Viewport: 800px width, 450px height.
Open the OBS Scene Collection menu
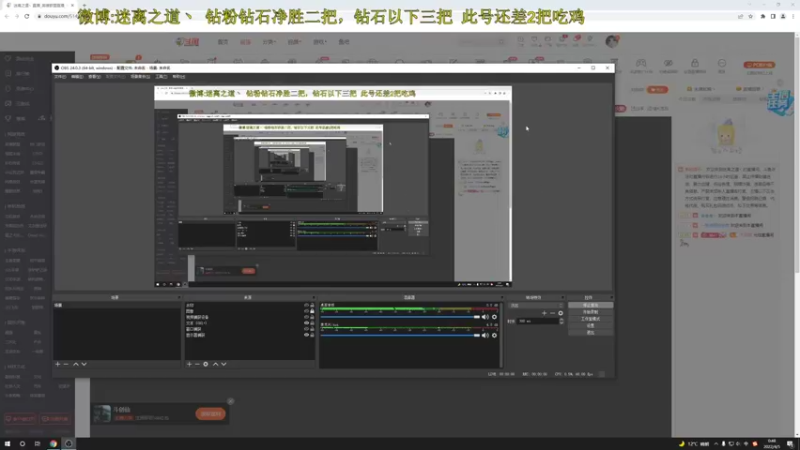coord(140,77)
